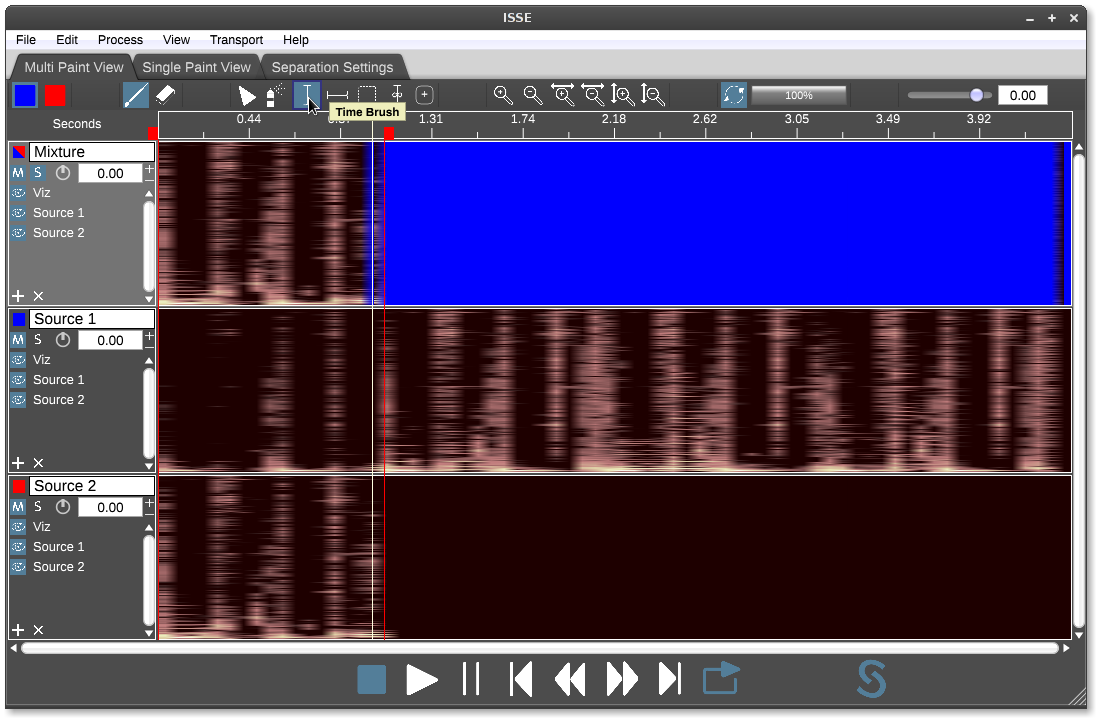Toggle the loop playback button

click(x=720, y=679)
